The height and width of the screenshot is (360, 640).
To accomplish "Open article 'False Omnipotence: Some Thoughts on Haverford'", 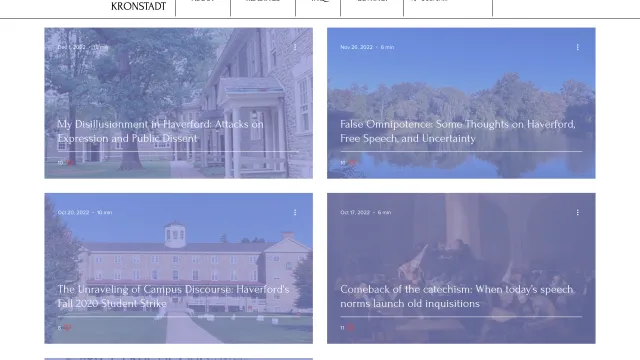I will [x=458, y=131].
